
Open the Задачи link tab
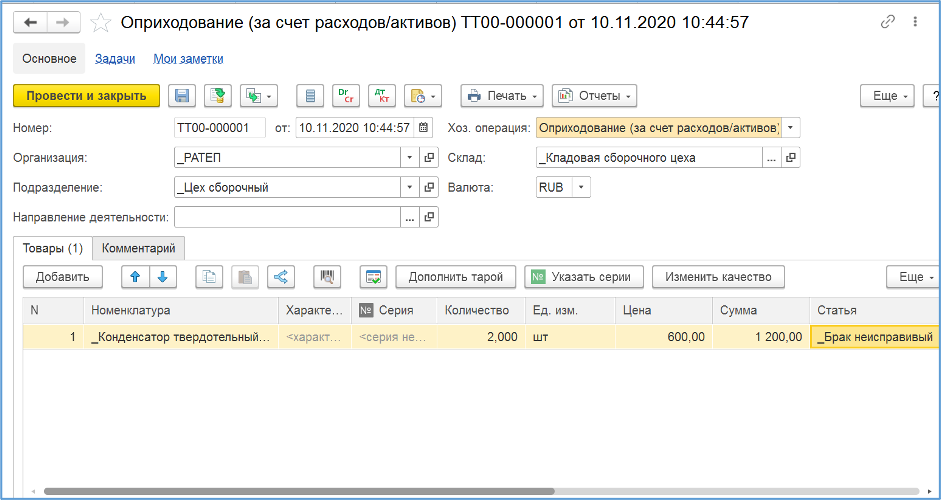pos(115,59)
